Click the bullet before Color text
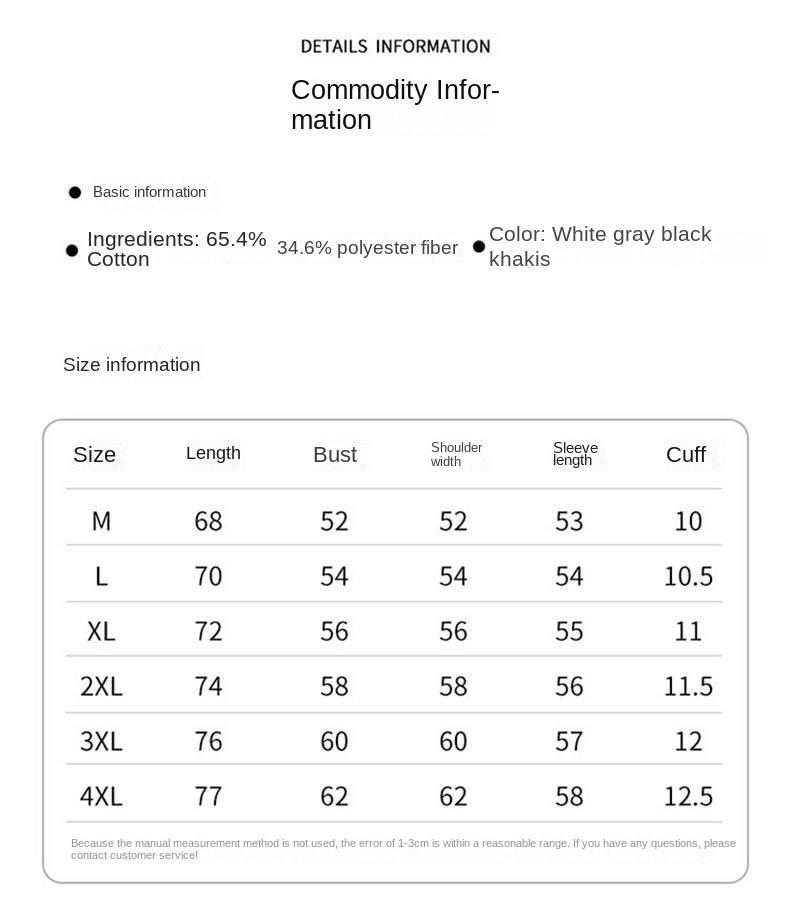790x920 pixels. pyautogui.click(x=479, y=247)
